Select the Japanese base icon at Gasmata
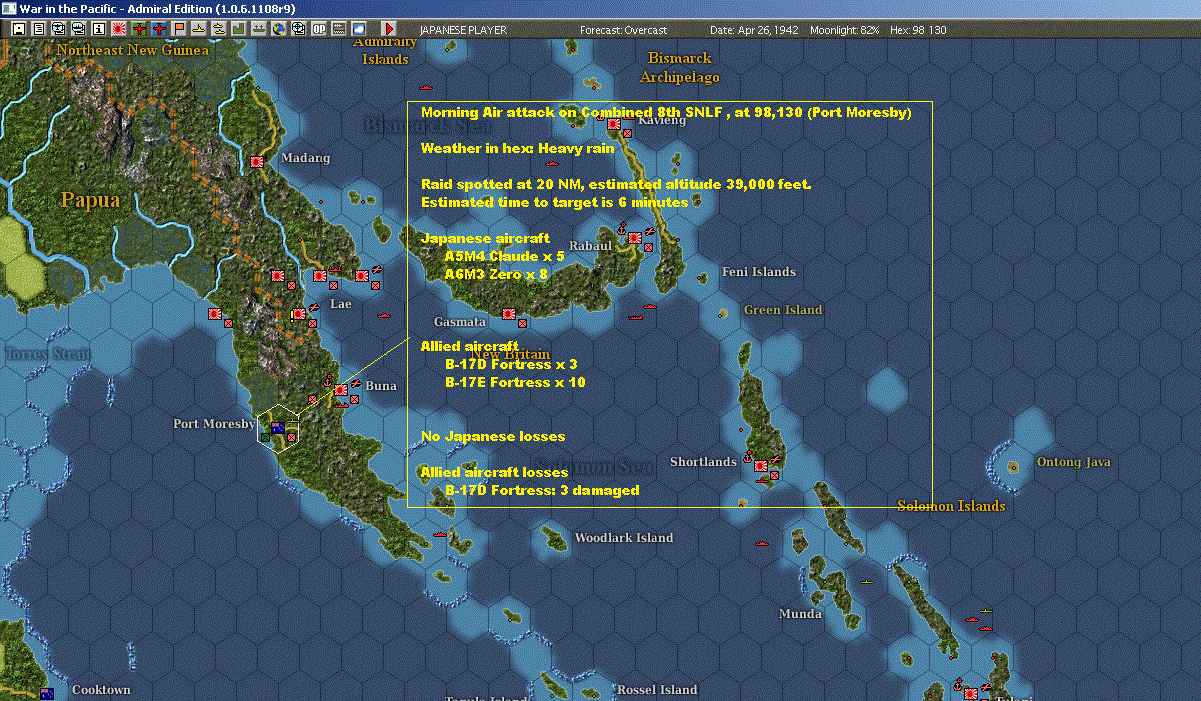This screenshot has height=701, width=1201. click(x=509, y=314)
